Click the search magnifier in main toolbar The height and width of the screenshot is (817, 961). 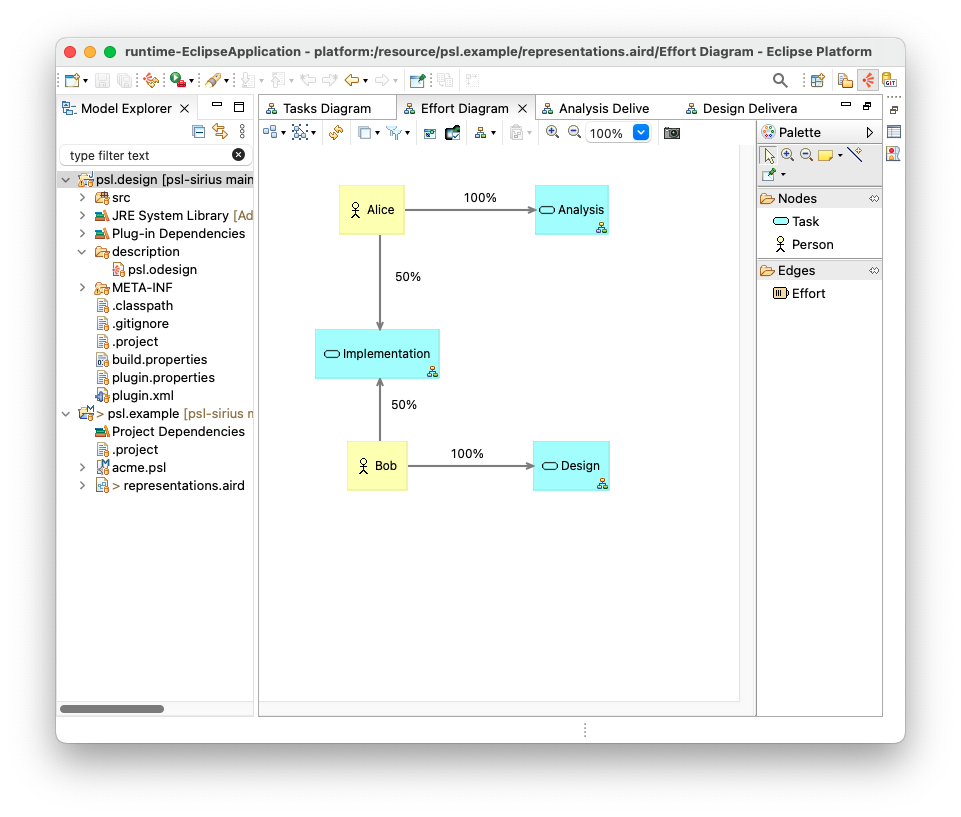click(x=780, y=81)
